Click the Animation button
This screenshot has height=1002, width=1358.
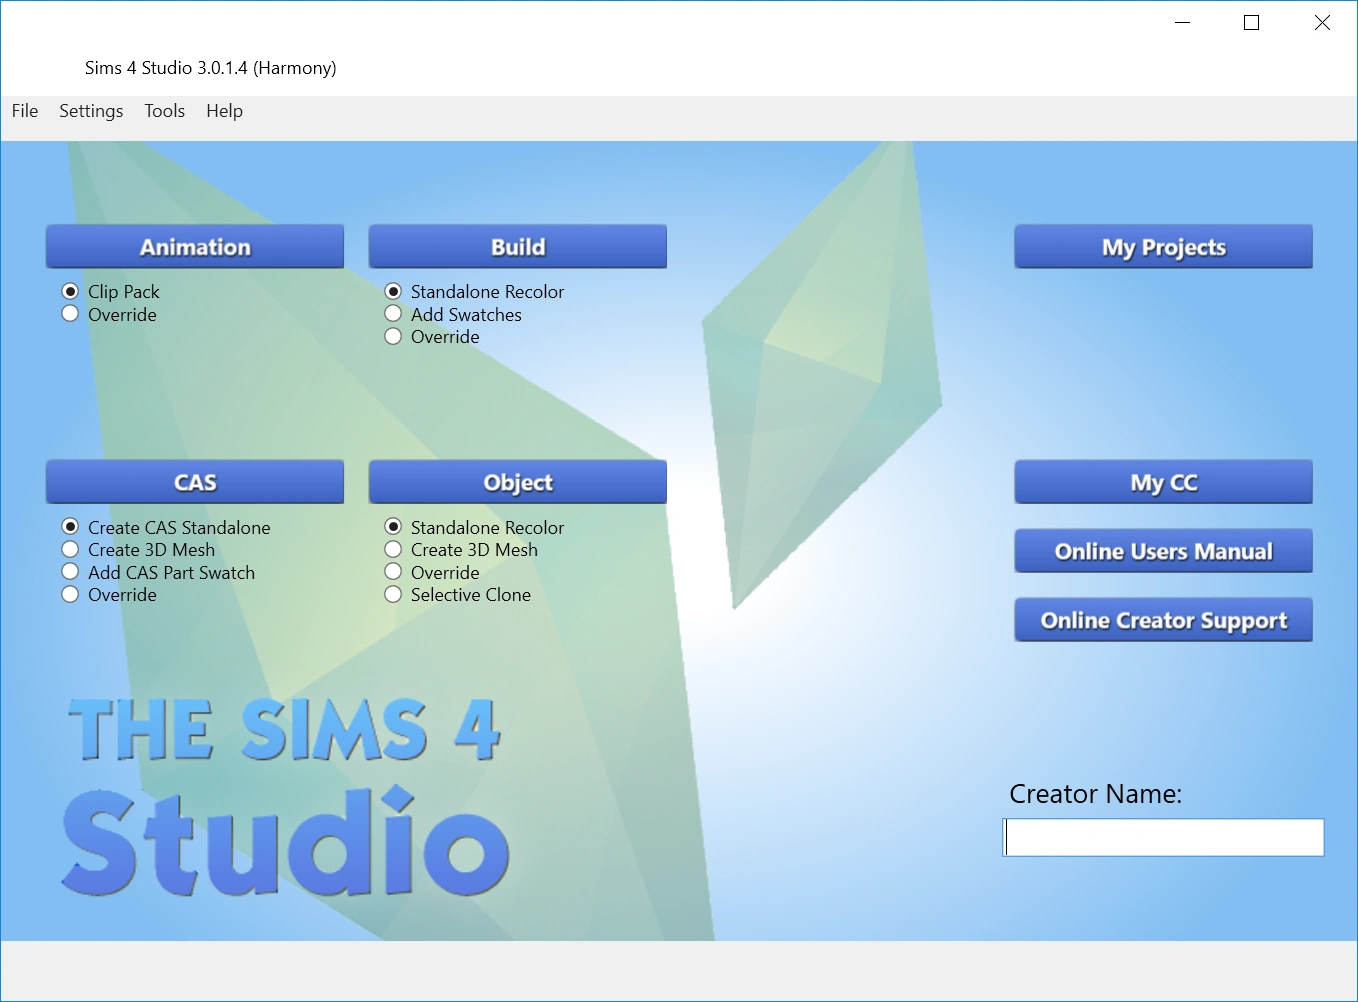pos(195,247)
